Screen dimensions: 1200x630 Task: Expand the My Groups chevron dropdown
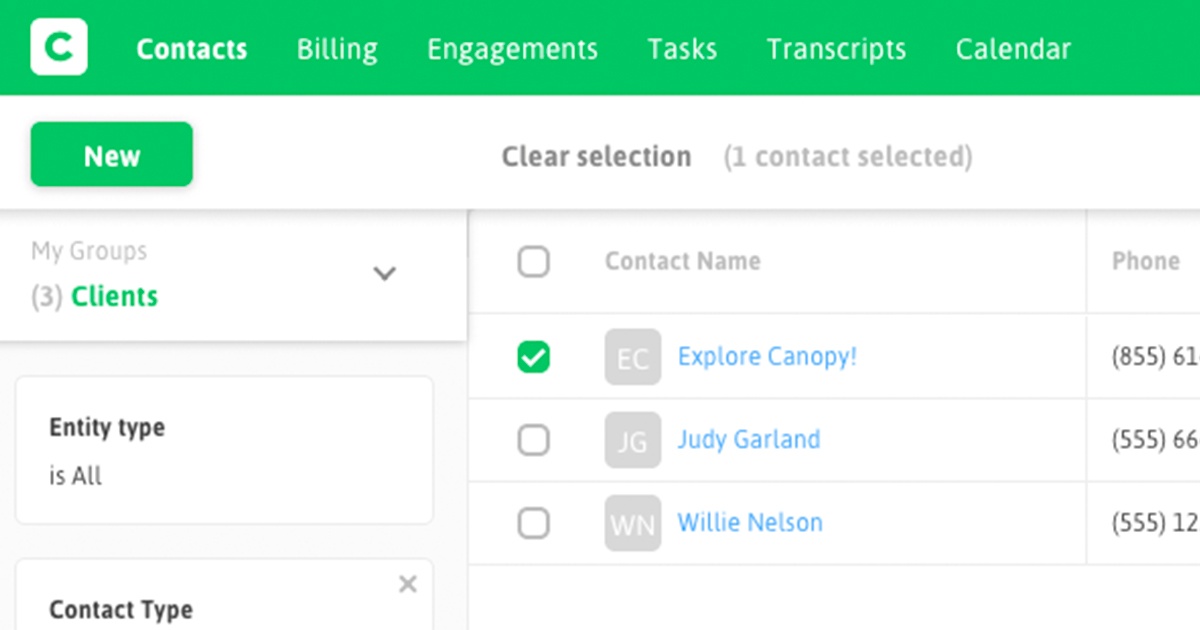pyautogui.click(x=385, y=274)
